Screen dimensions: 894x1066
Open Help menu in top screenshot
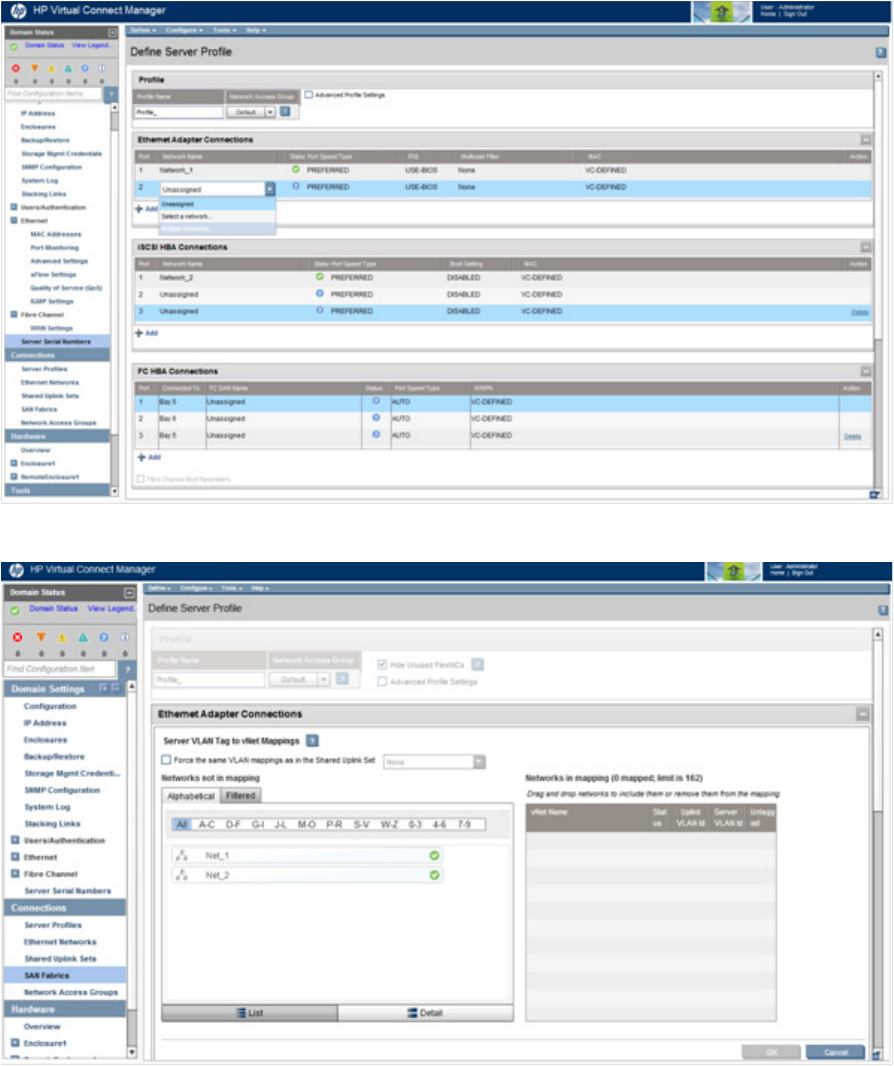coord(256,30)
